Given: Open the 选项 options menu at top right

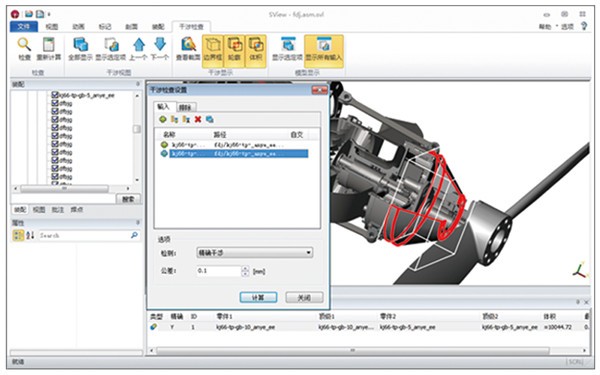Looking at the screenshot, I should (x=565, y=26).
